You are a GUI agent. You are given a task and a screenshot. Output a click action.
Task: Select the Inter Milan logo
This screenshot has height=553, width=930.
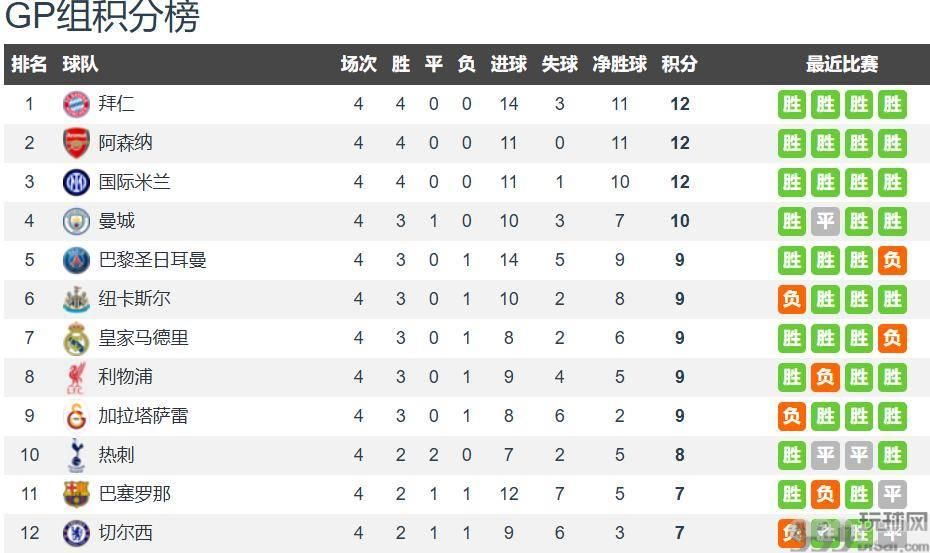[x=76, y=182]
